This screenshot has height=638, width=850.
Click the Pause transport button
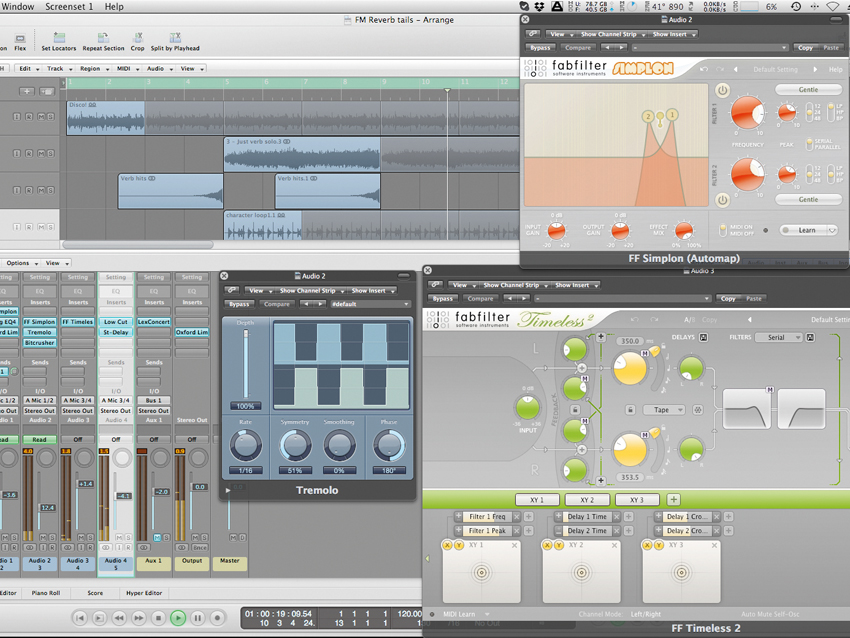pyautogui.click(x=197, y=618)
